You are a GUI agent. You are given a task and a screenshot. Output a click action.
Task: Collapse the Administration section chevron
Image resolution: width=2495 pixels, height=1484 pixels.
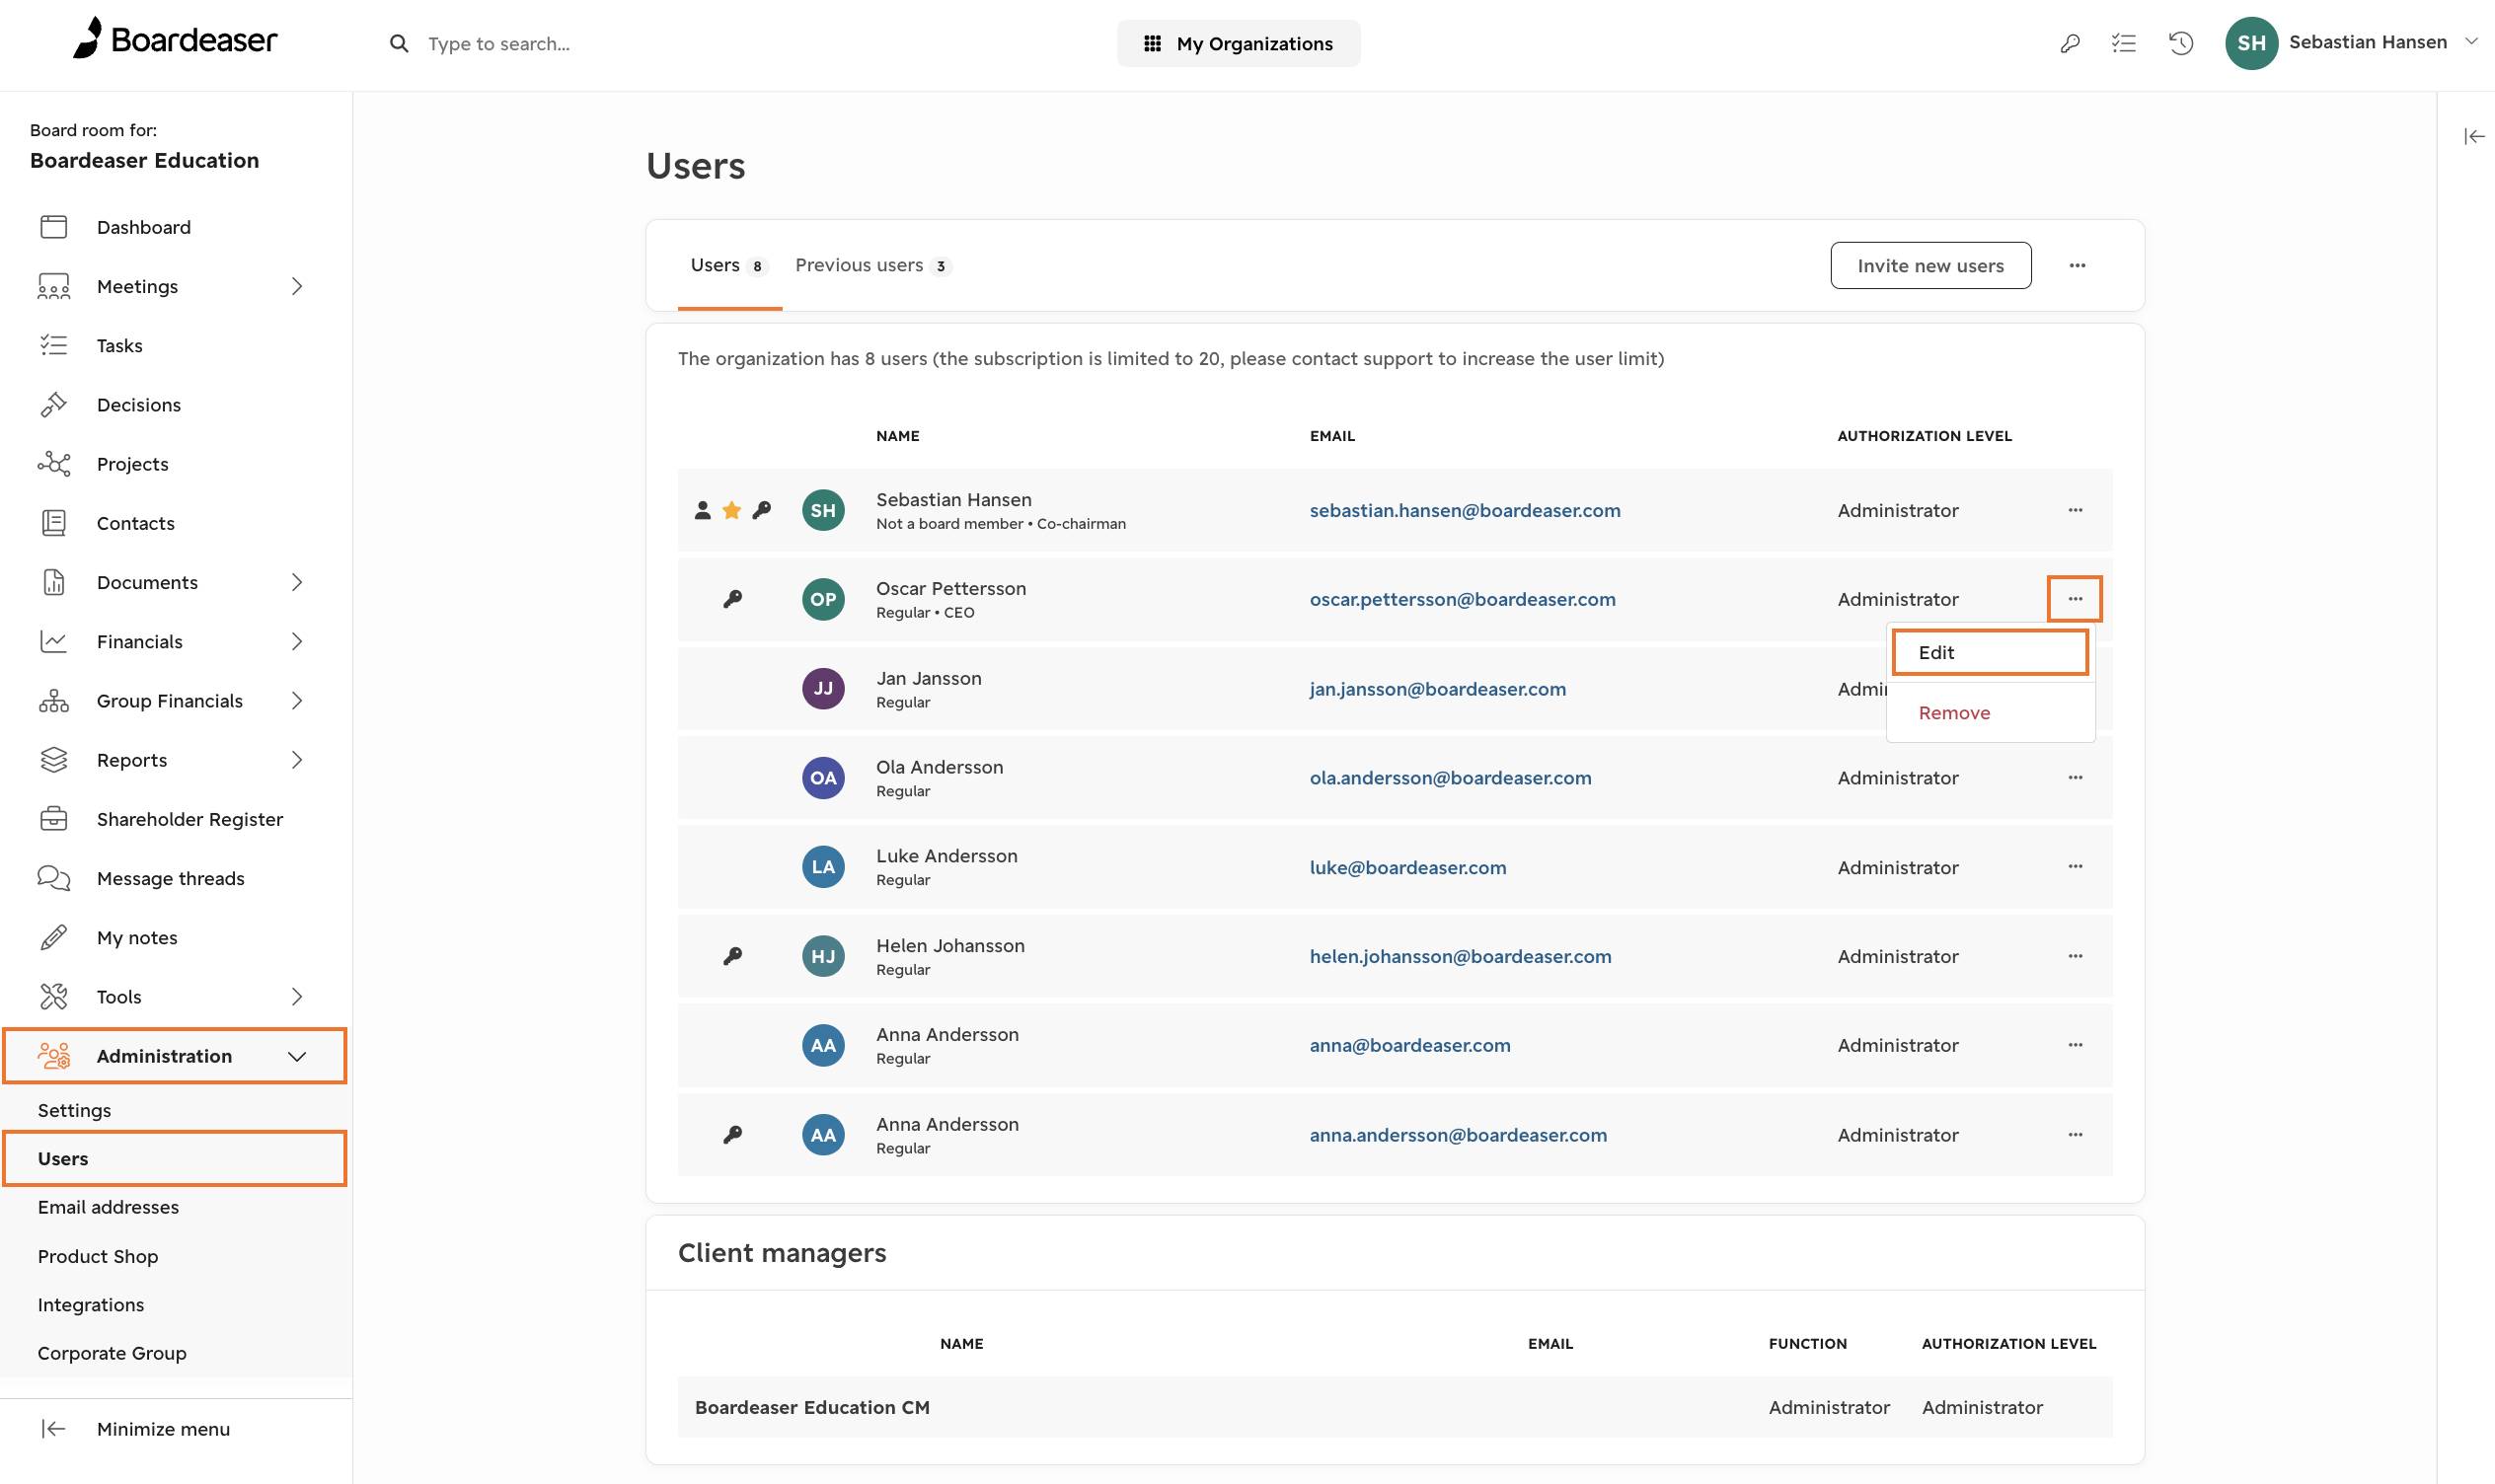pyautogui.click(x=297, y=1056)
